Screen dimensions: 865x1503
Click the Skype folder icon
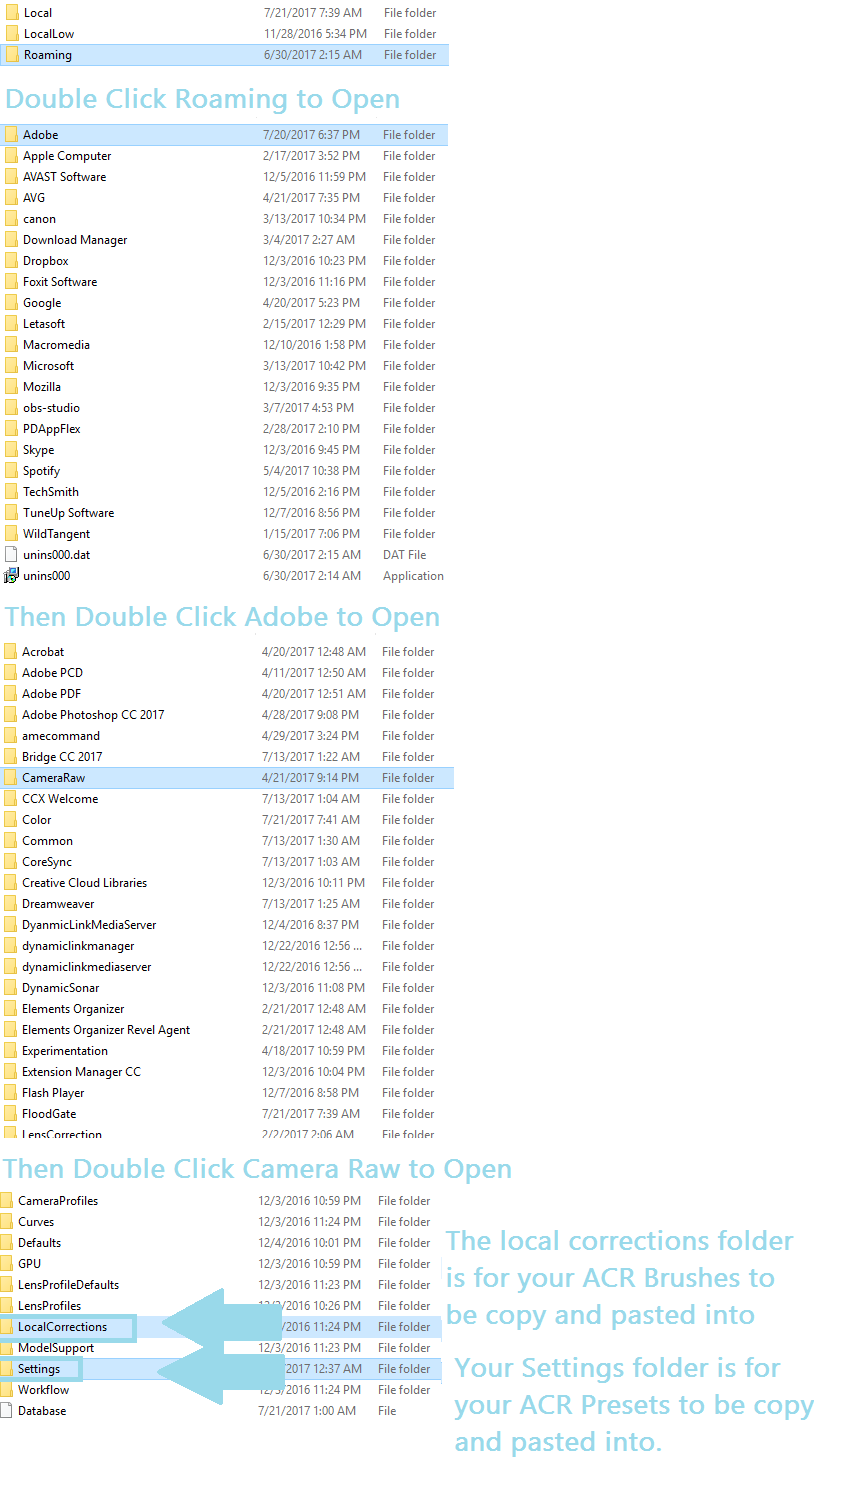[x=11, y=450]
